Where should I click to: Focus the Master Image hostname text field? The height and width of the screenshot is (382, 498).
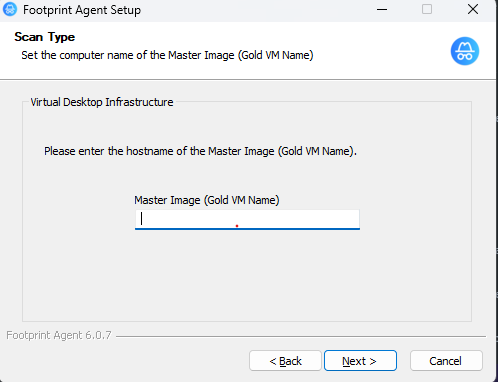click(247, 219)
